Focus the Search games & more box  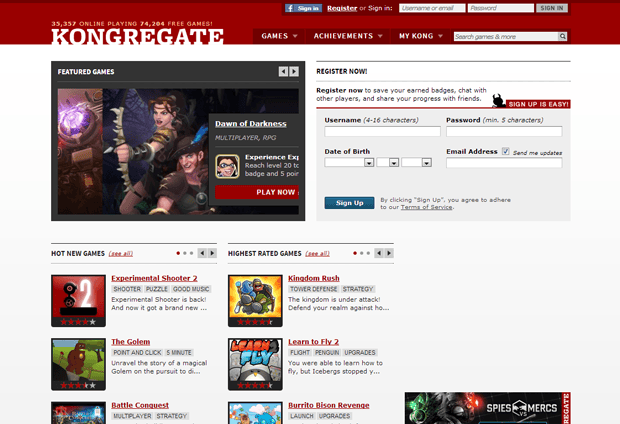(506, 36)
